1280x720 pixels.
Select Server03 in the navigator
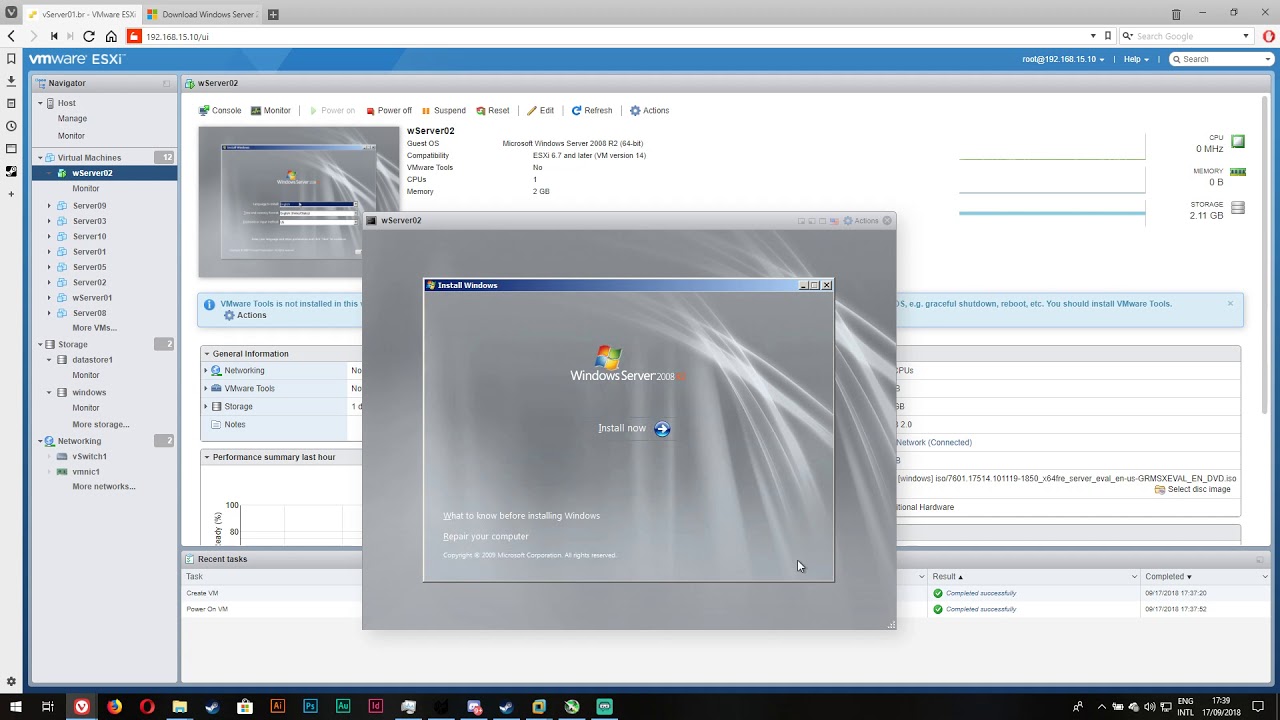click(89, 221)
